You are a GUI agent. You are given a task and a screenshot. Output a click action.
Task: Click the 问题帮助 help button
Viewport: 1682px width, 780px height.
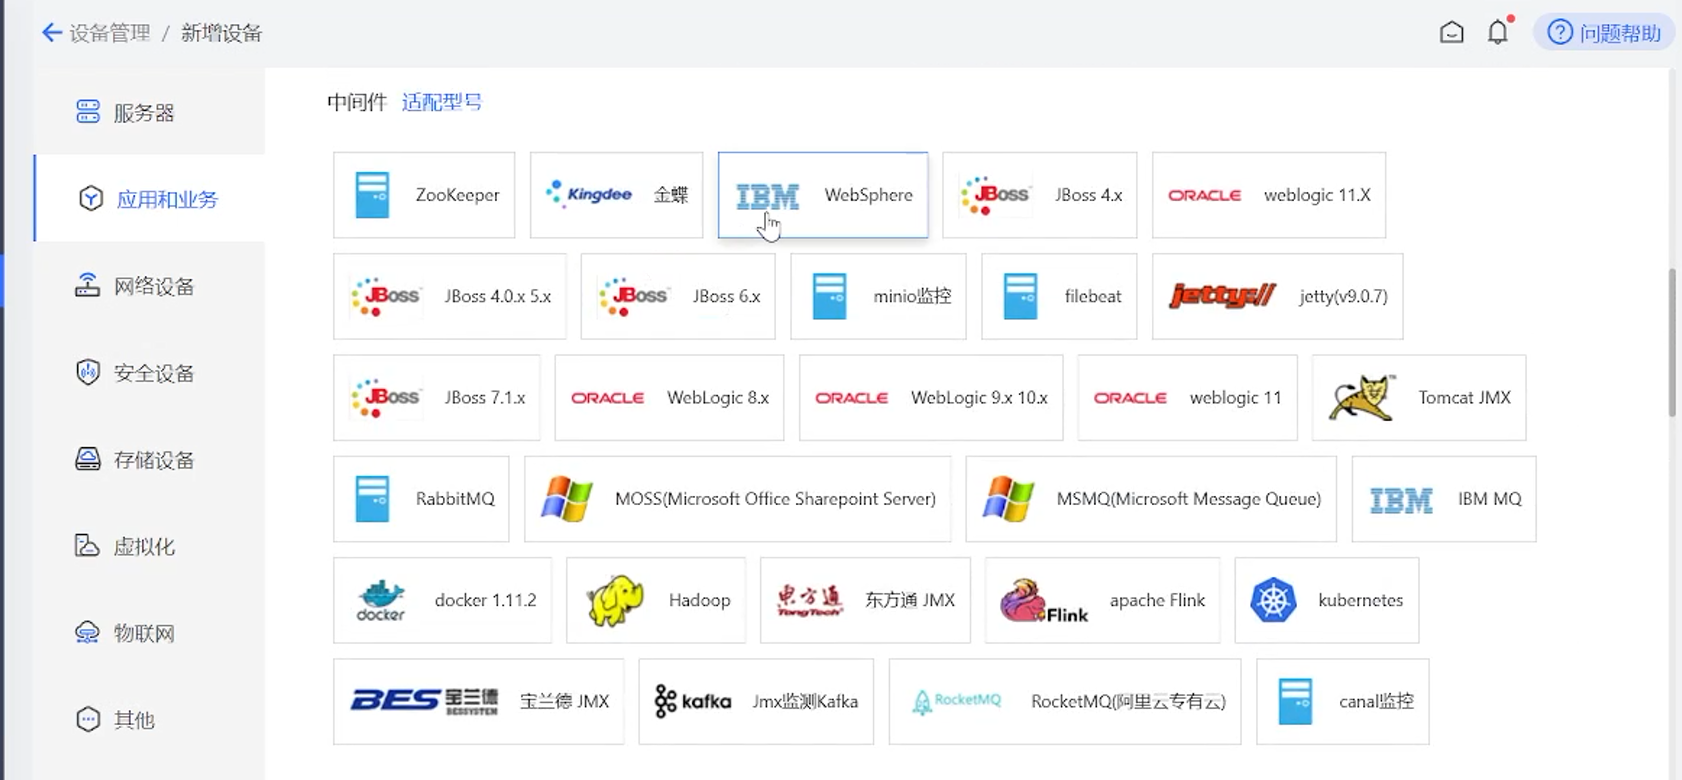(x=1604, y=33)
